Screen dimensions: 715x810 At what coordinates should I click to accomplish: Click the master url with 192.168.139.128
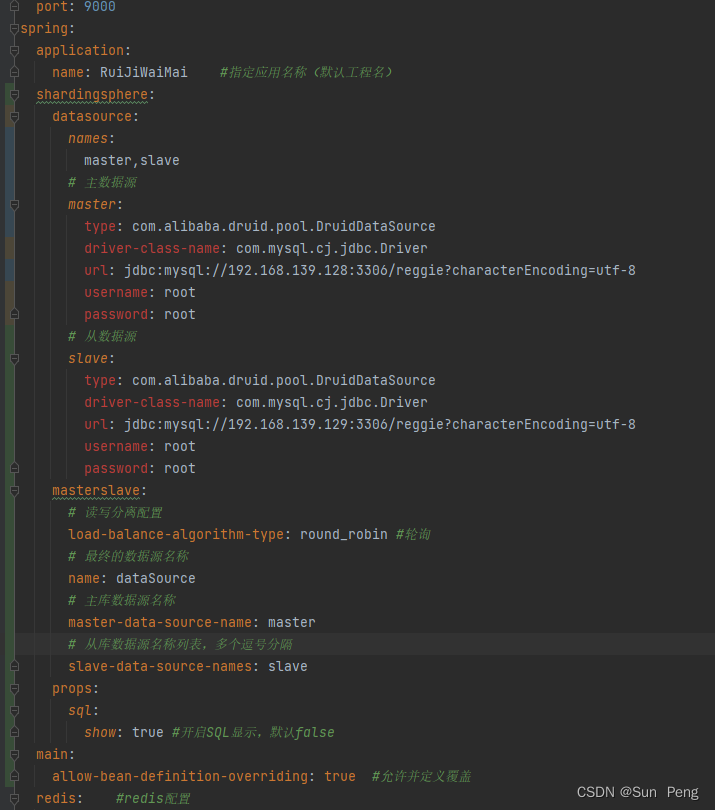(380, 271)
